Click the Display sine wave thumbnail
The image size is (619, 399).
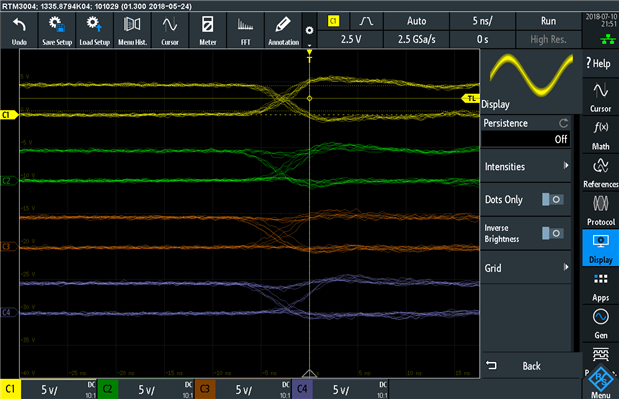click(531, 75)
